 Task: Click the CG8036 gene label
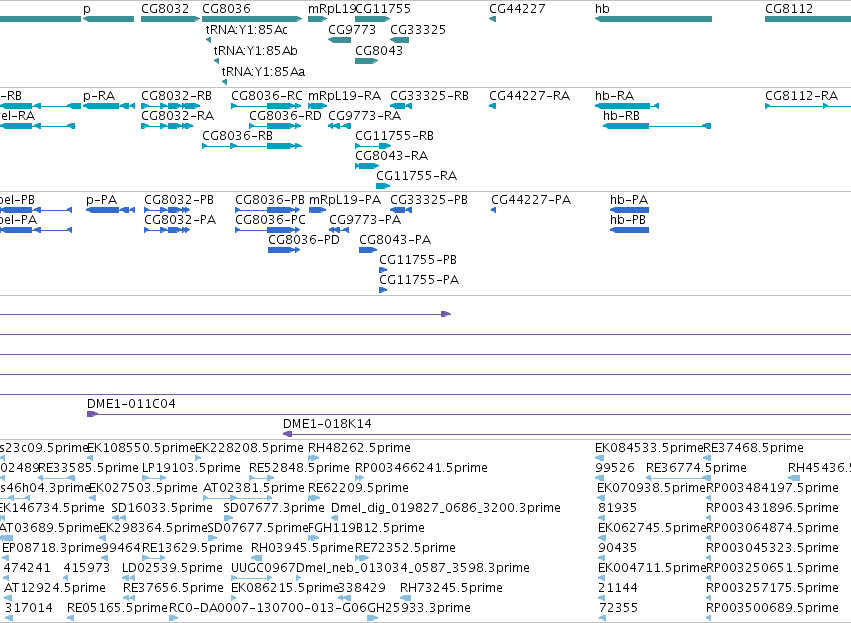coord(226,9)
